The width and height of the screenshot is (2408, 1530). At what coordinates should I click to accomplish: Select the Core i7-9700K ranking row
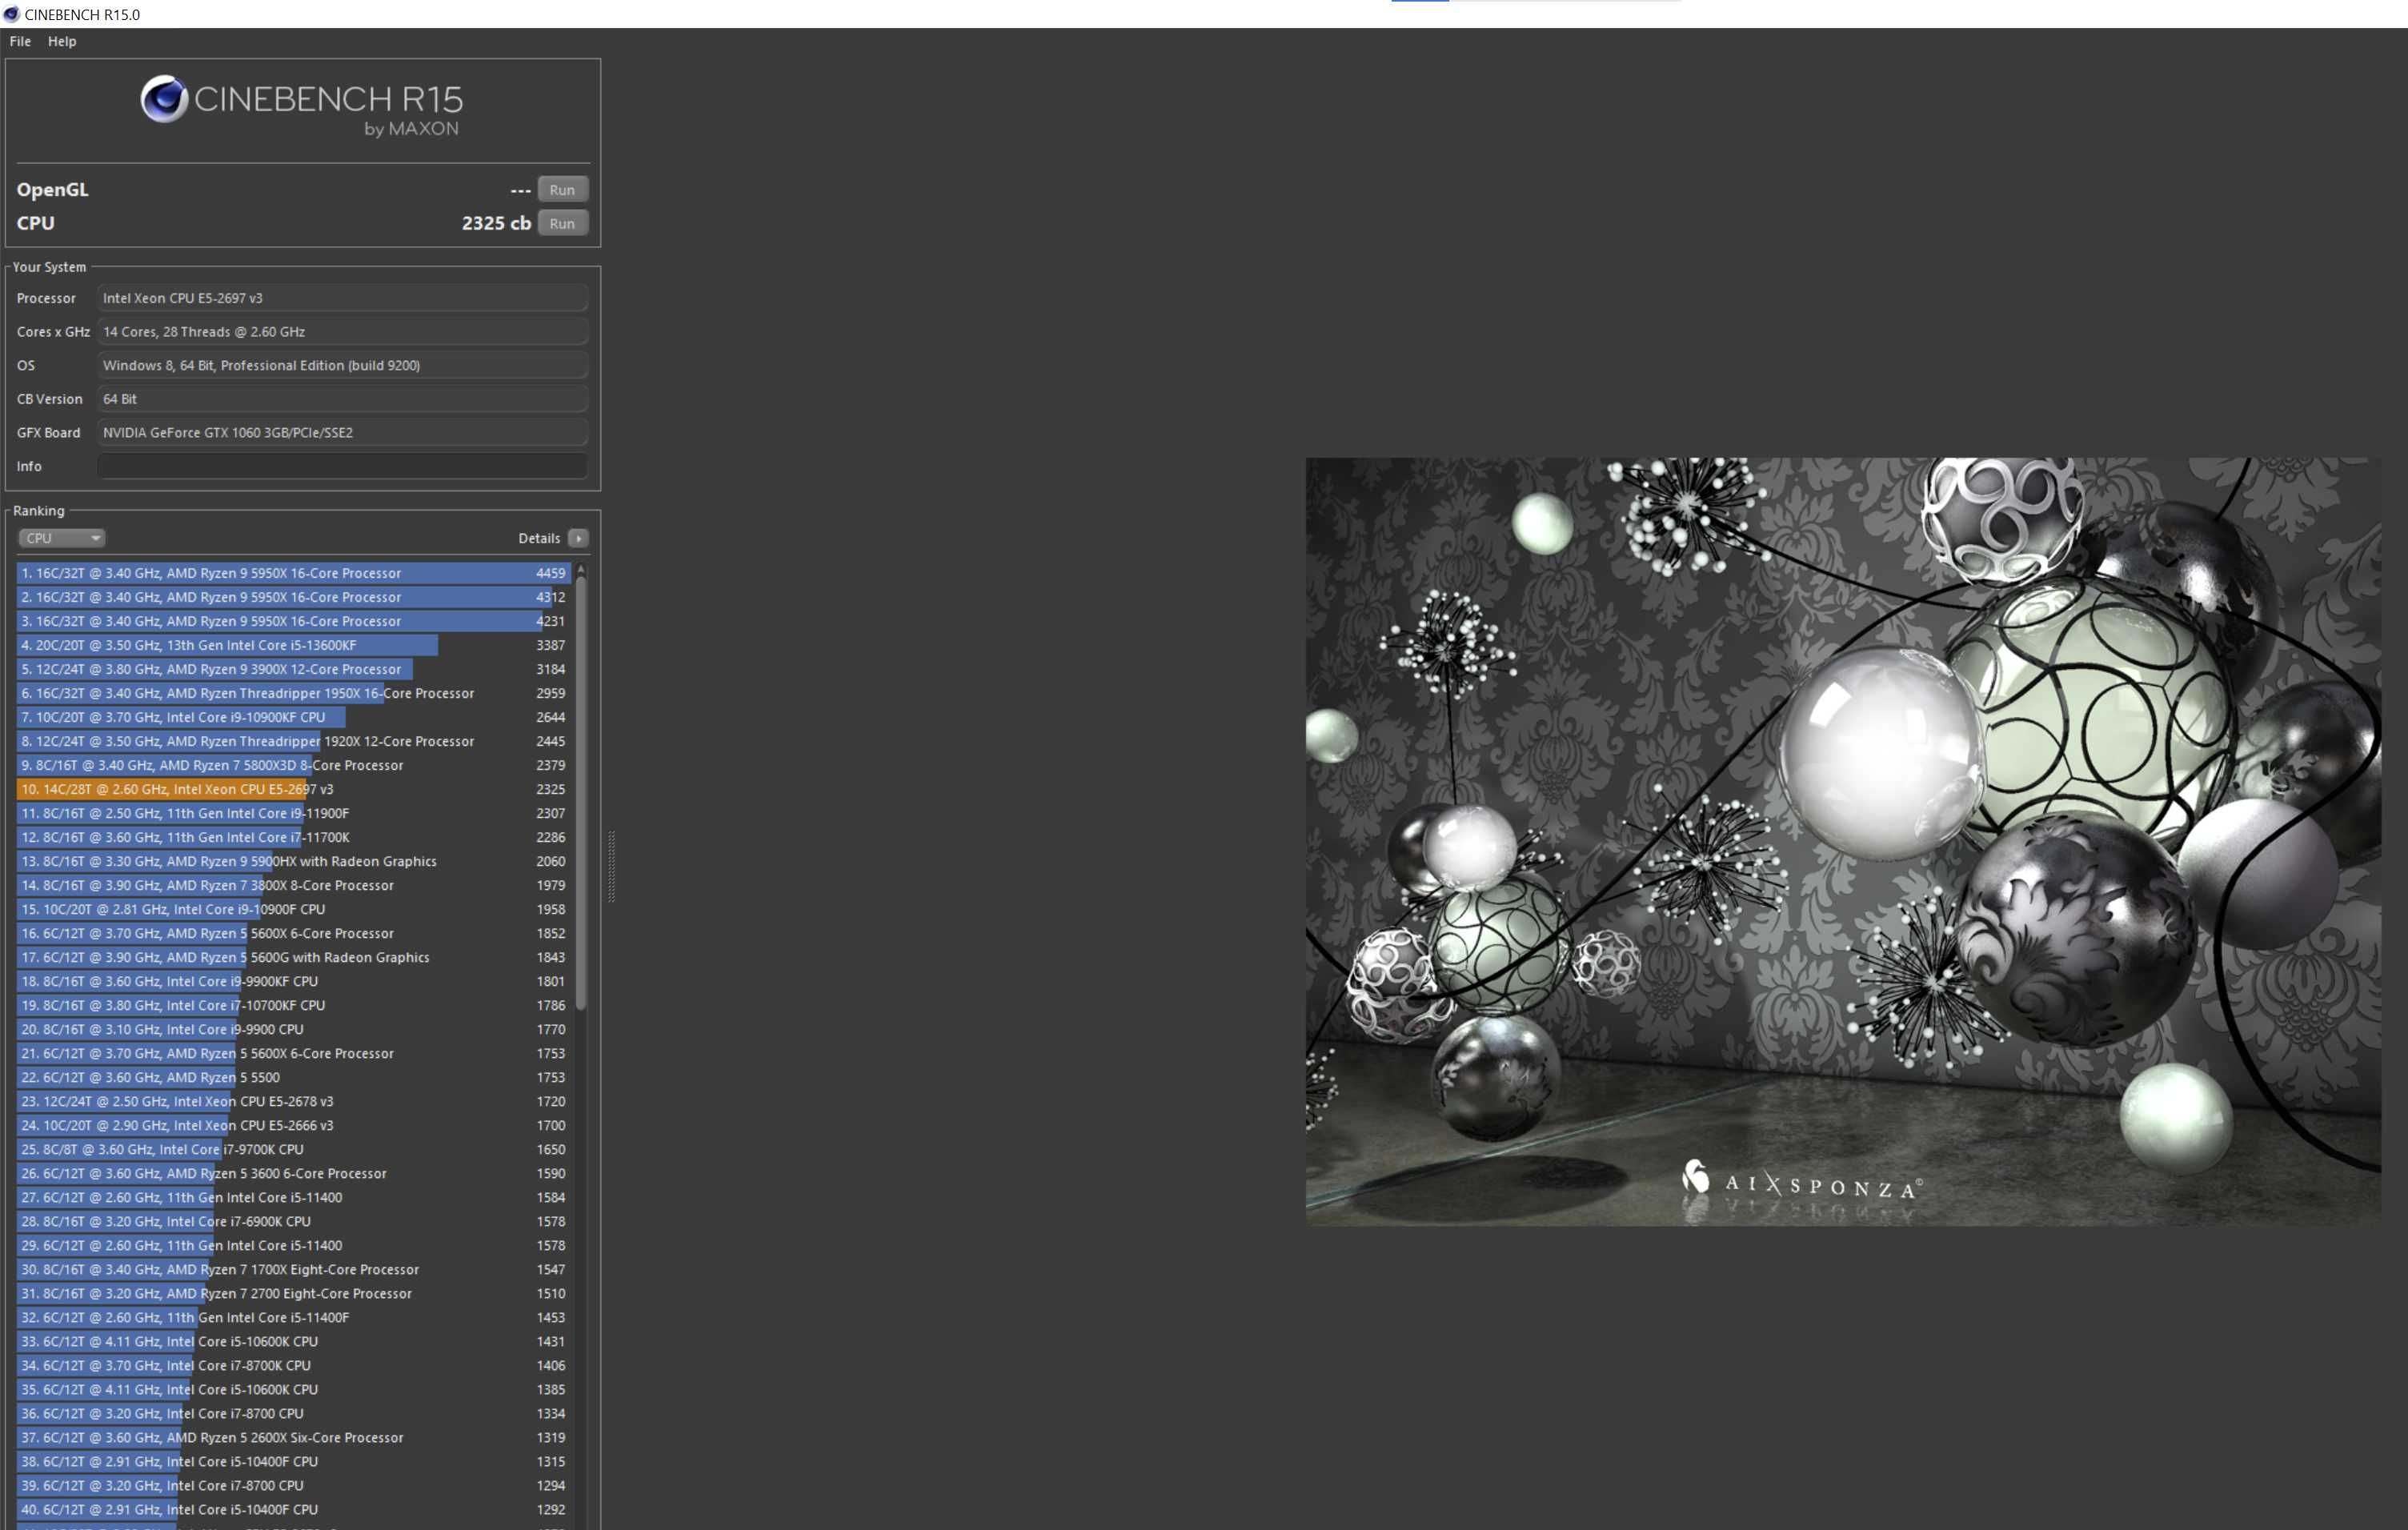294,1149
